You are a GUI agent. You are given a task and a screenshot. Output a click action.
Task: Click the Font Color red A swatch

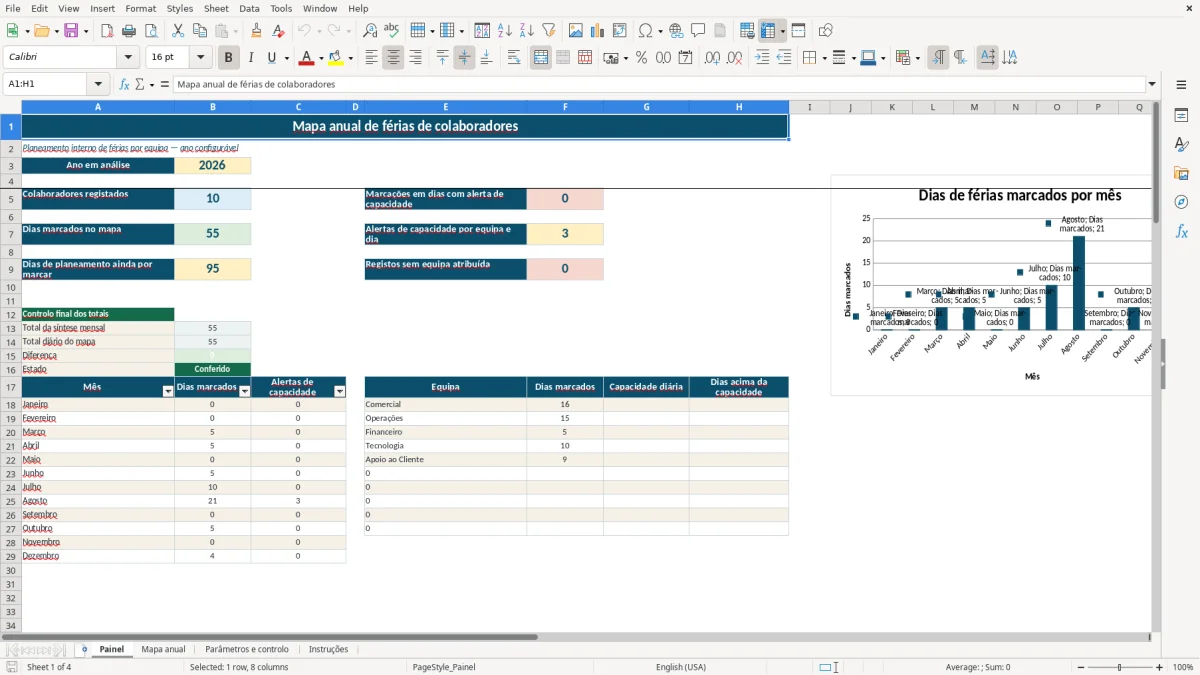click(306, 58)
